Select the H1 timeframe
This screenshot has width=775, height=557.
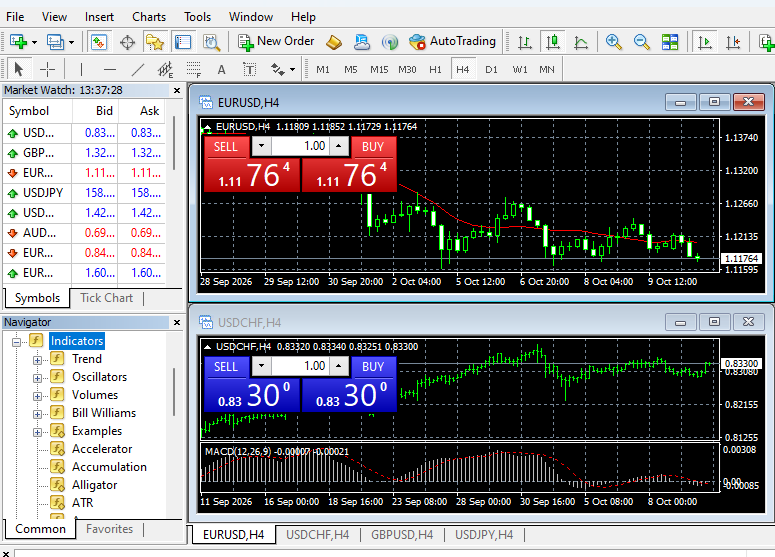(435, 70)
